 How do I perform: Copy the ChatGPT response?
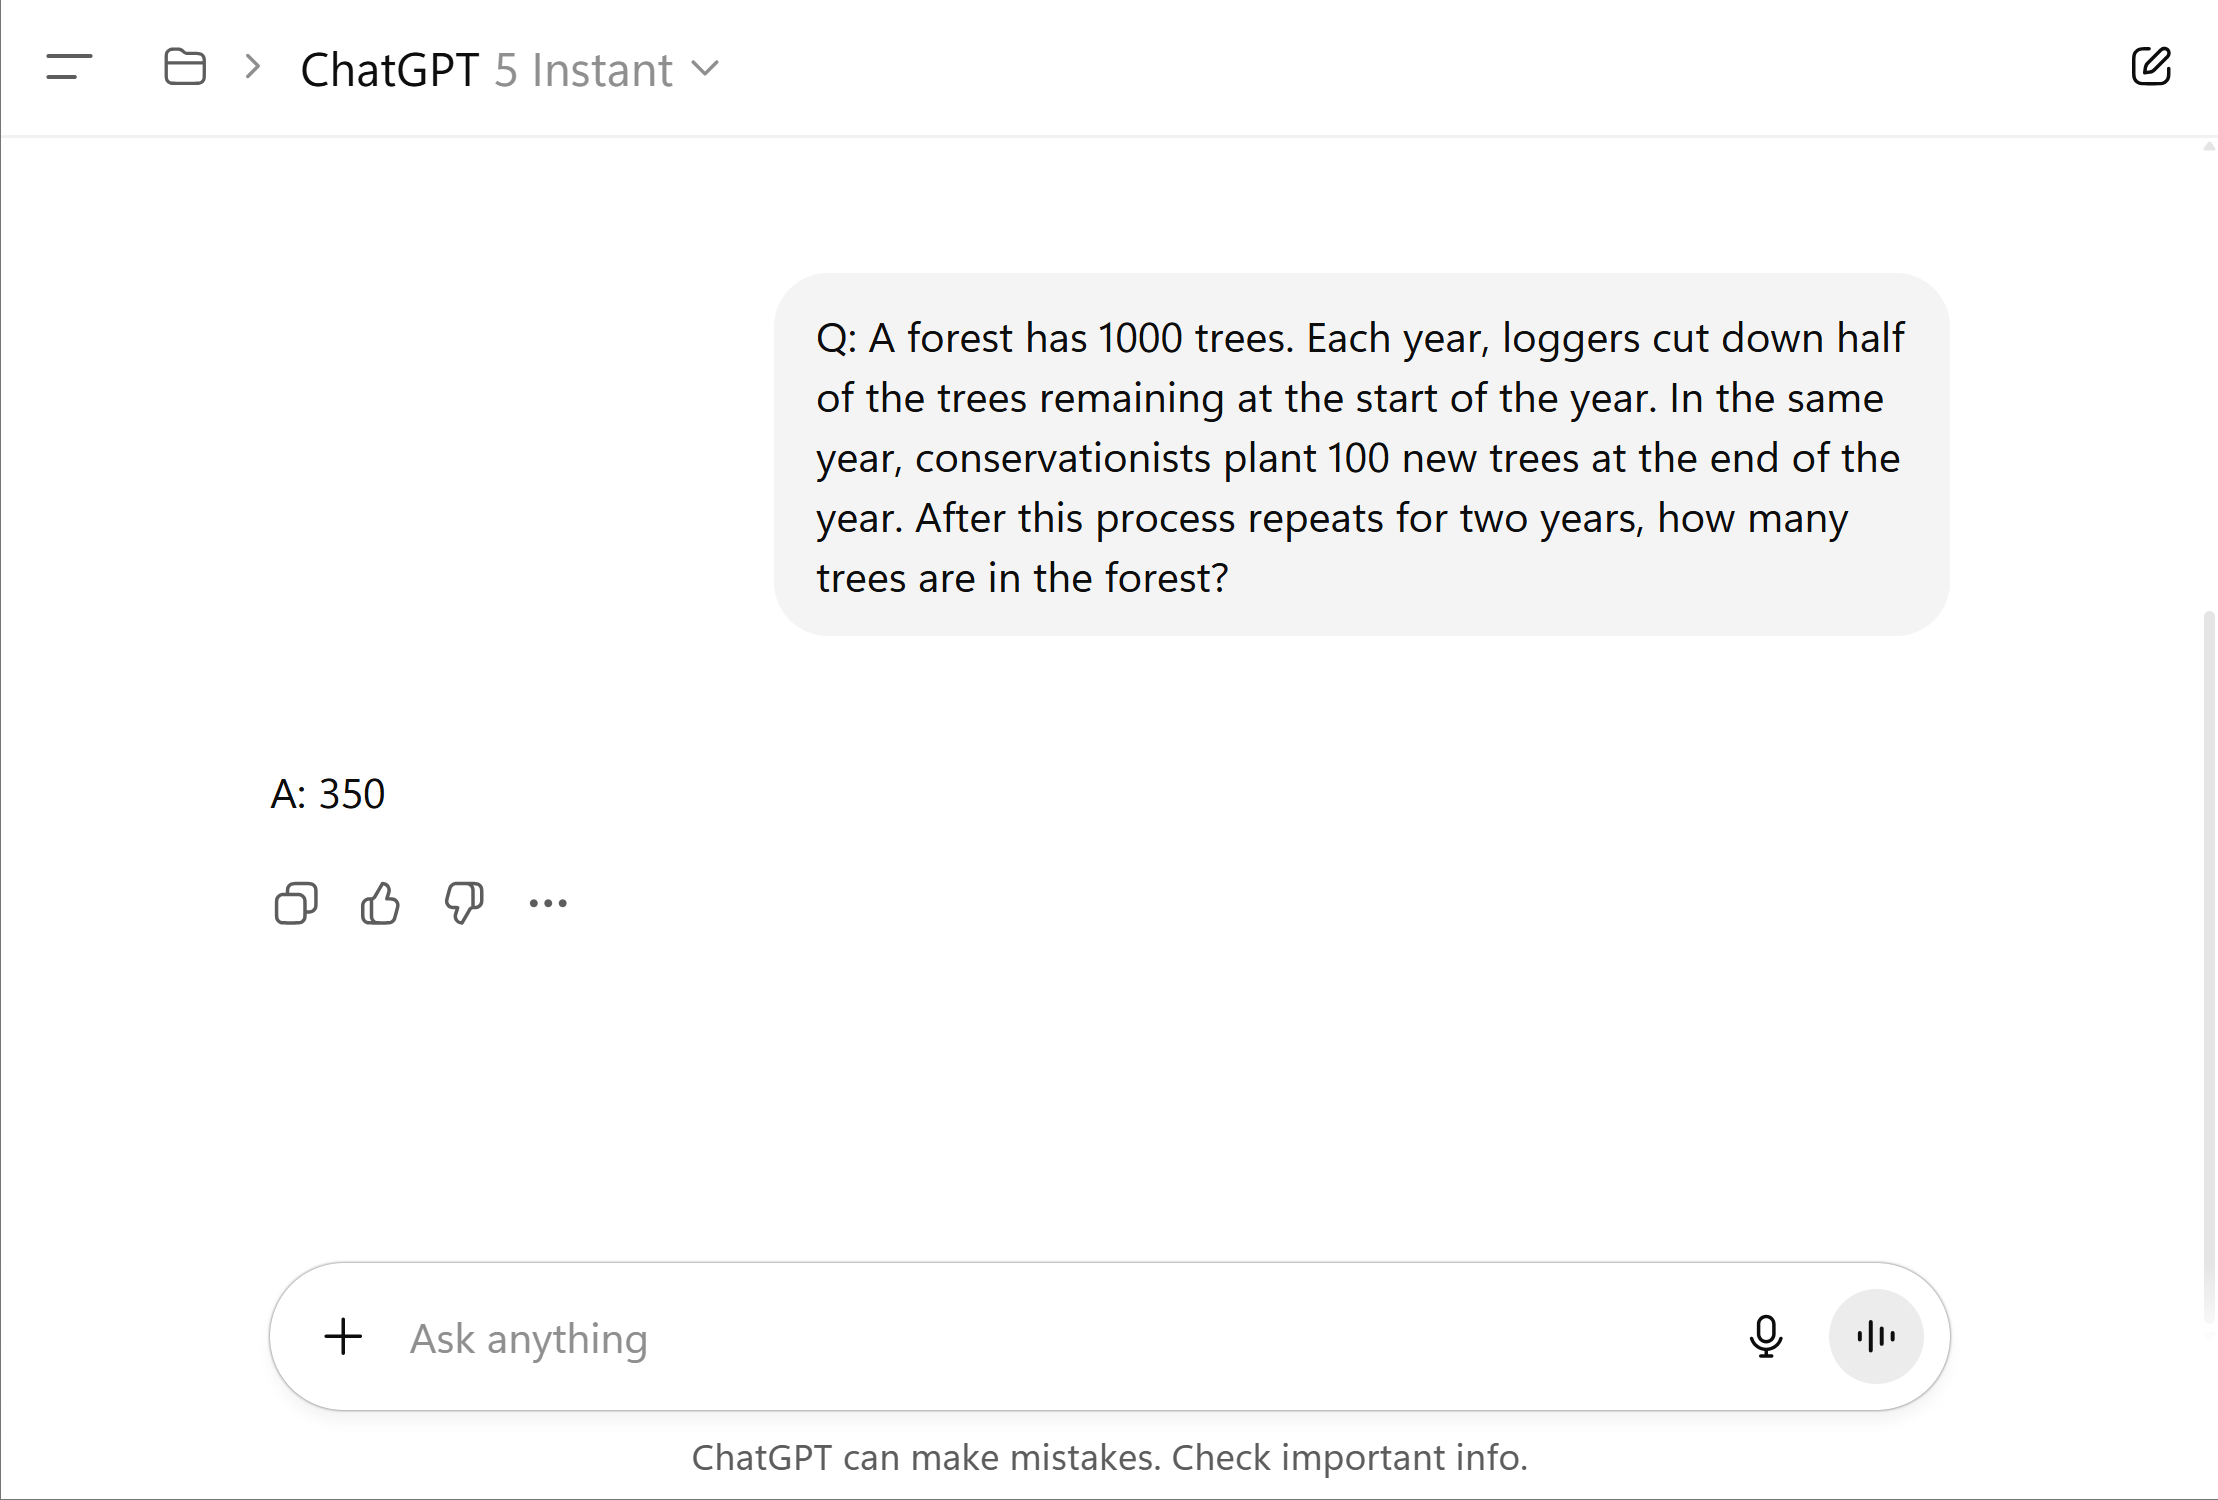295,903
